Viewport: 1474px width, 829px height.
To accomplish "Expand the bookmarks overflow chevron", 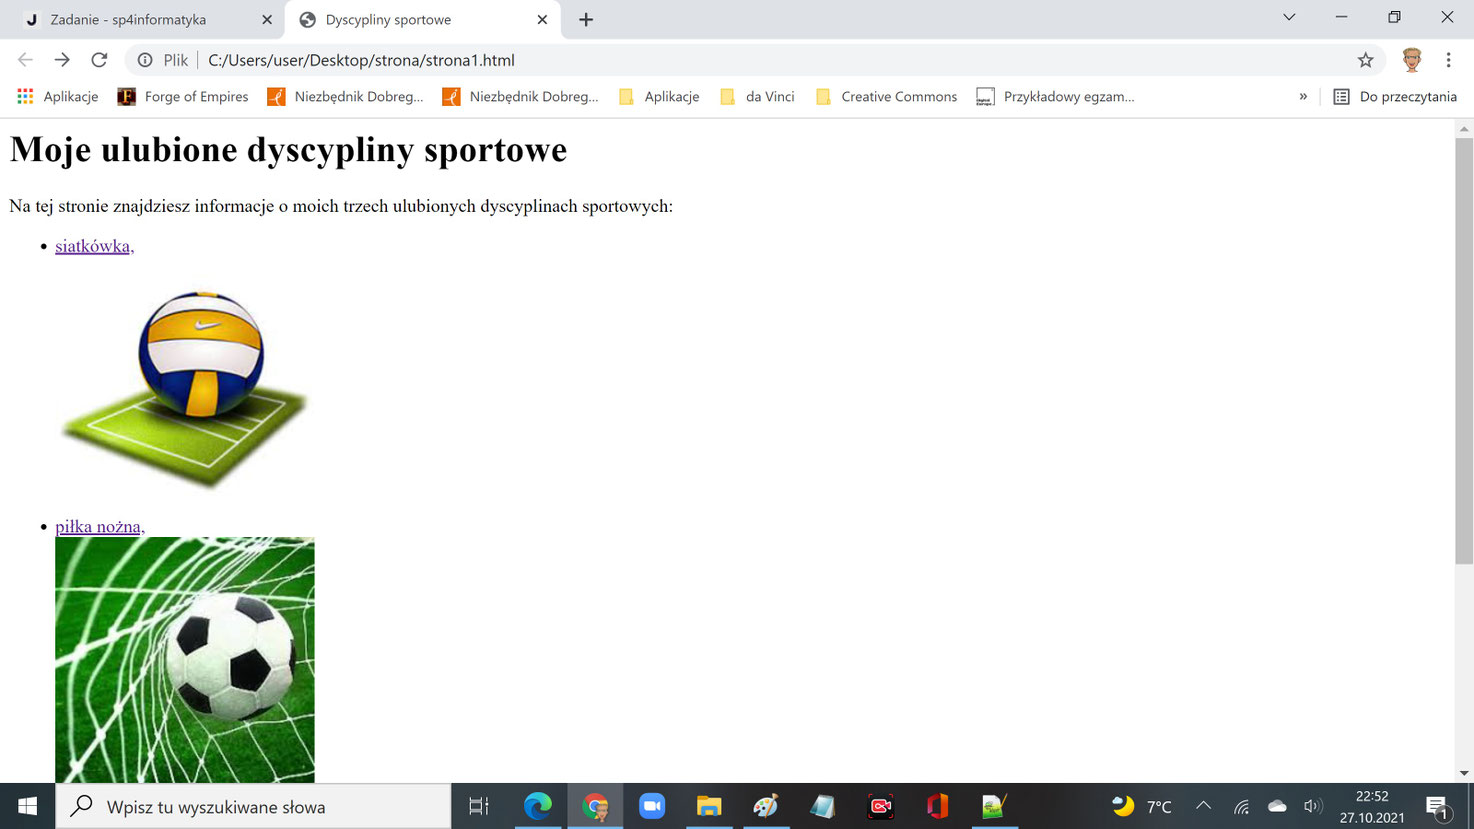I will 1302,96.
